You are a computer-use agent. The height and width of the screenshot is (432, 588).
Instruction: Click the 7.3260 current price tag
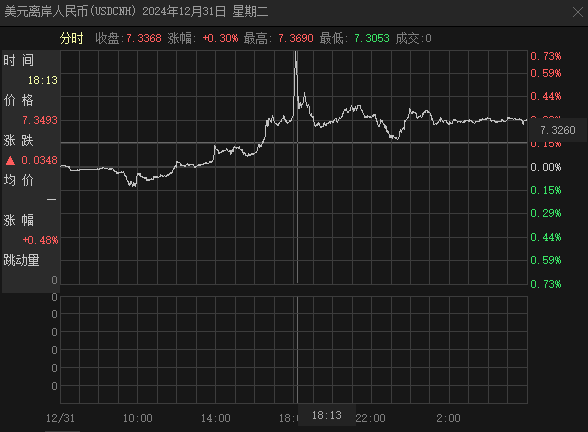click(x=558, y=130)
